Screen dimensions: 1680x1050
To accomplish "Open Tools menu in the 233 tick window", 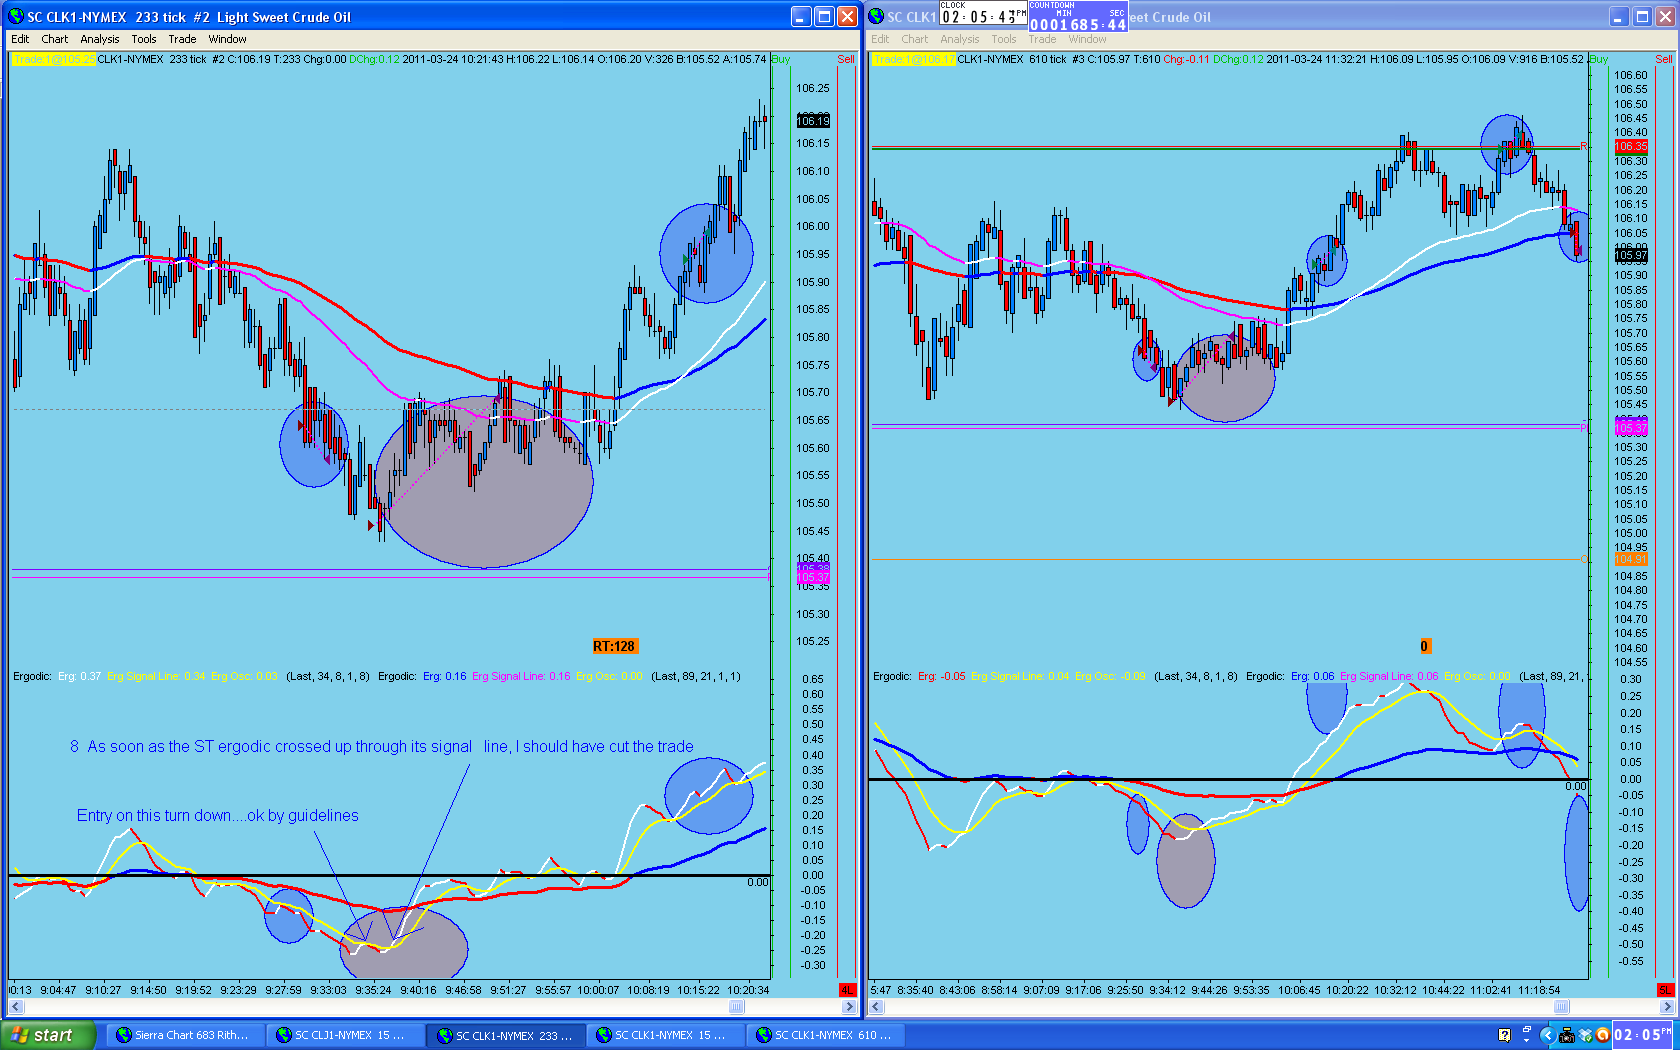I will point(144,39).
